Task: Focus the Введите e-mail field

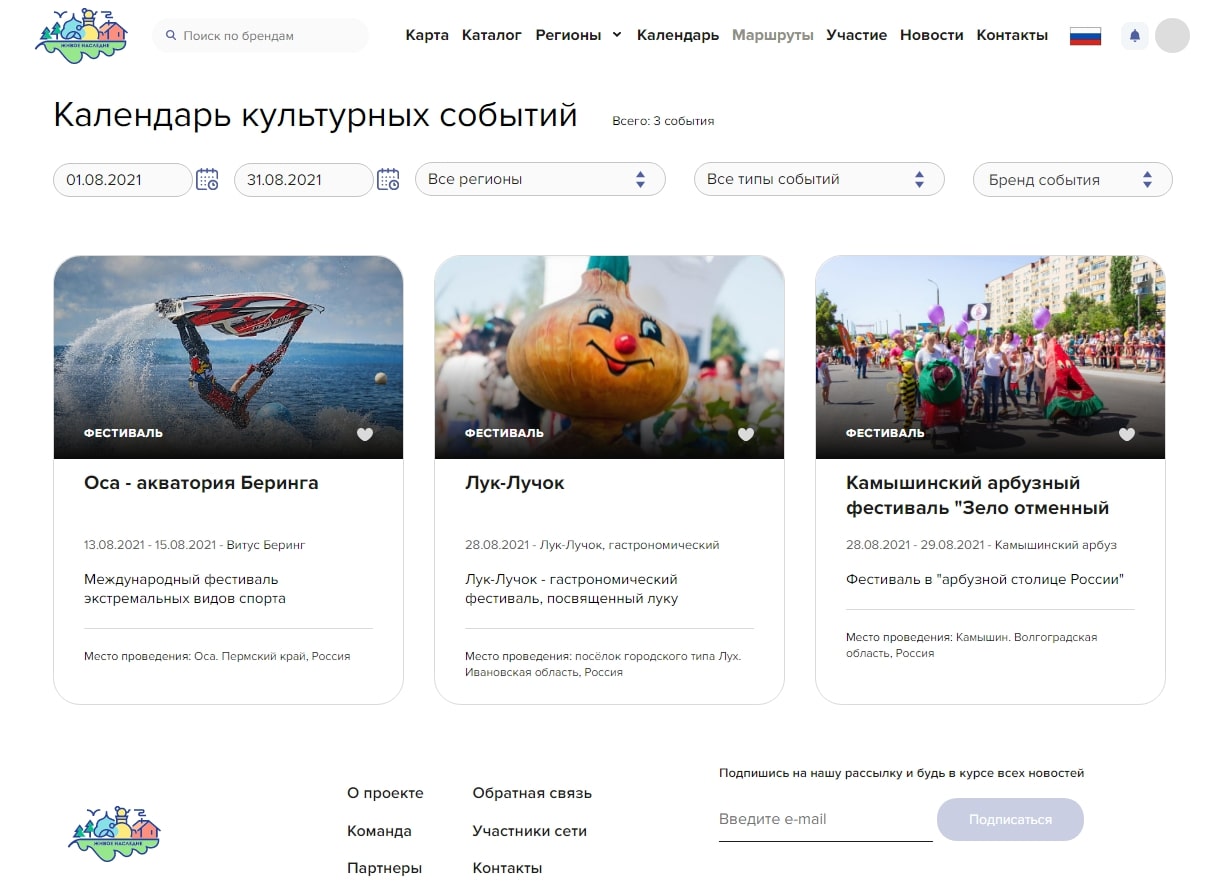Action: pos(825,819)
